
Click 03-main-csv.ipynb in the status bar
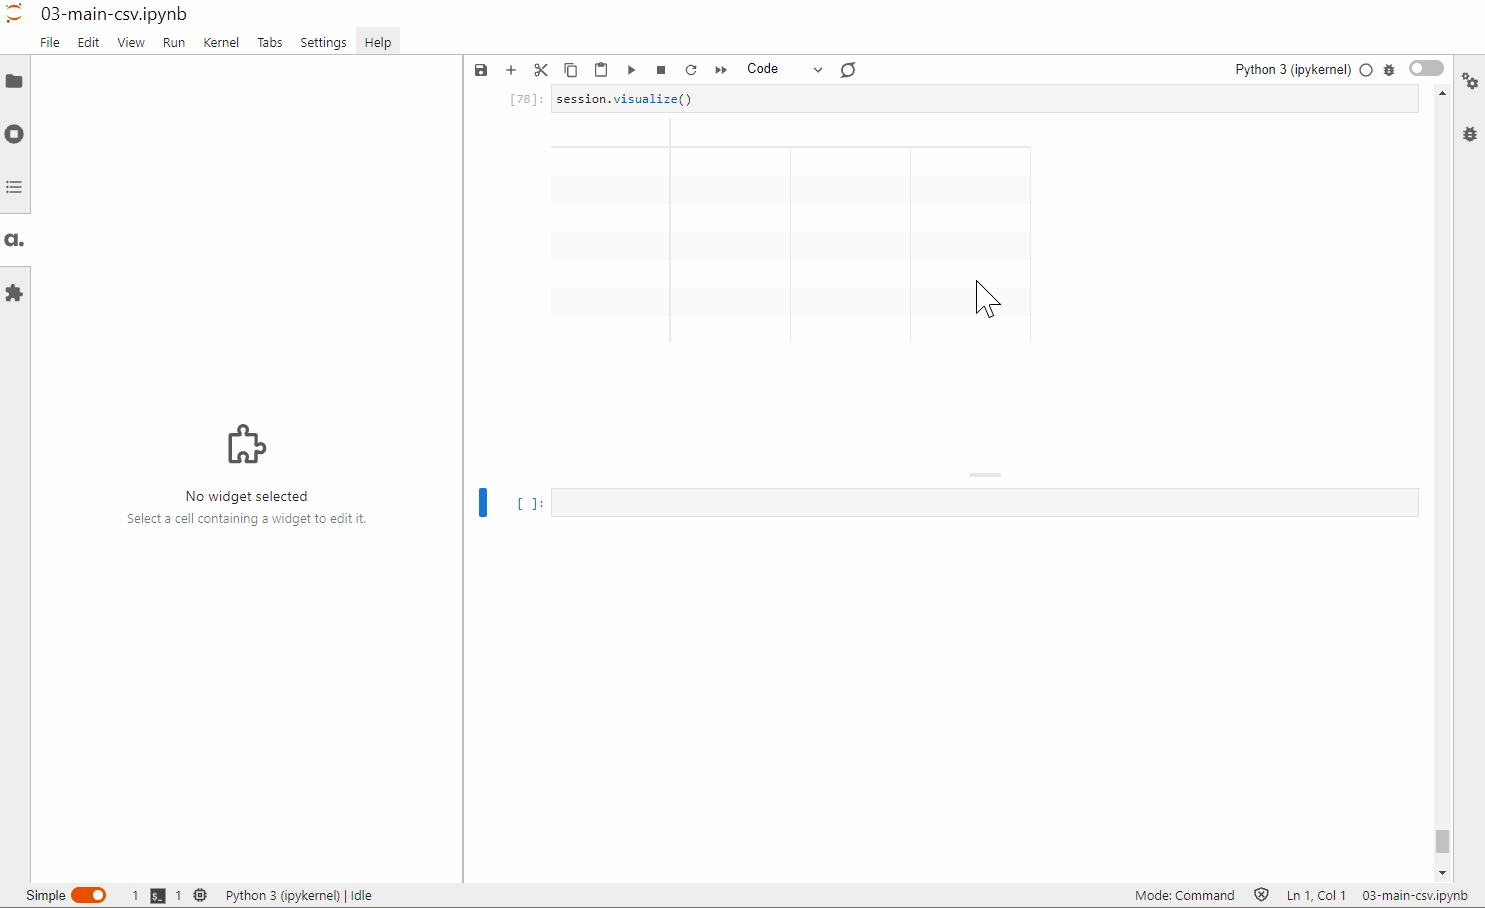pos(1415,895)
